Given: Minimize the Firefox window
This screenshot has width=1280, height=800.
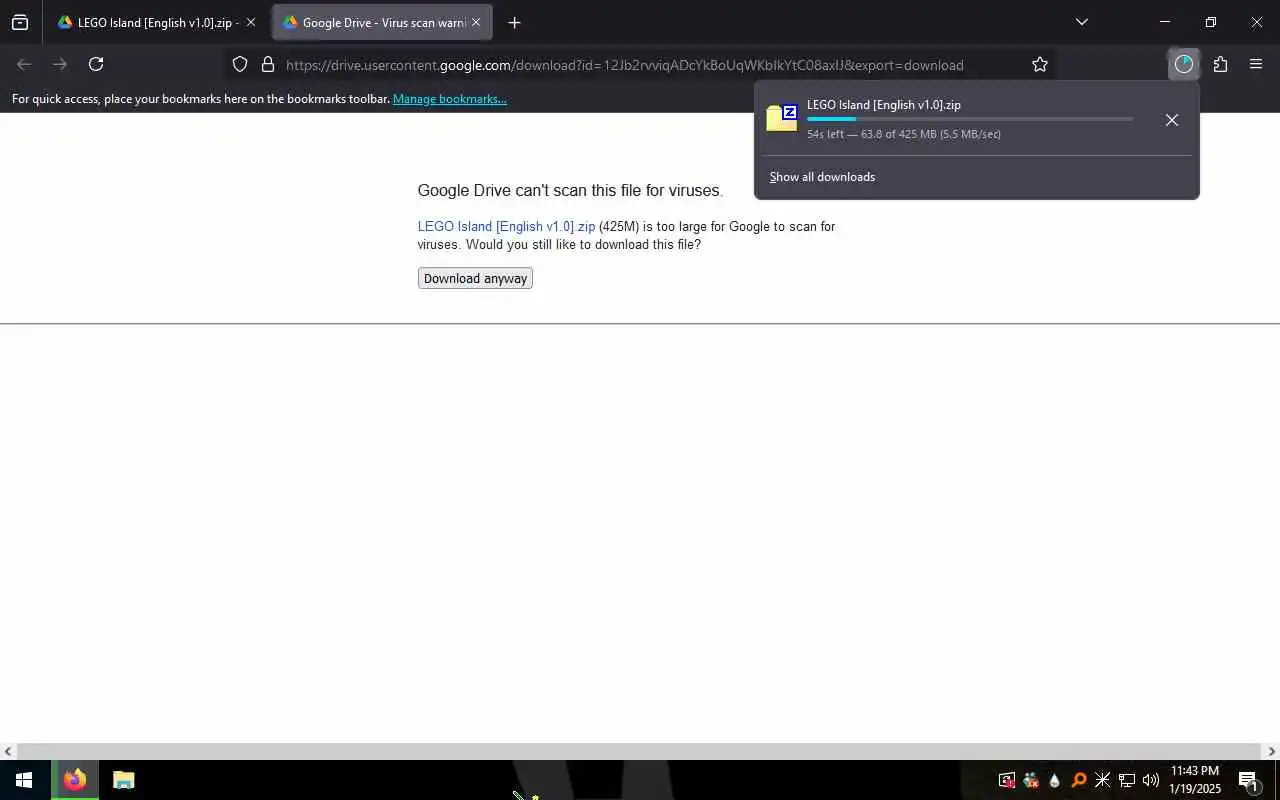Looking at the screenshot, I should point(1165,22).
